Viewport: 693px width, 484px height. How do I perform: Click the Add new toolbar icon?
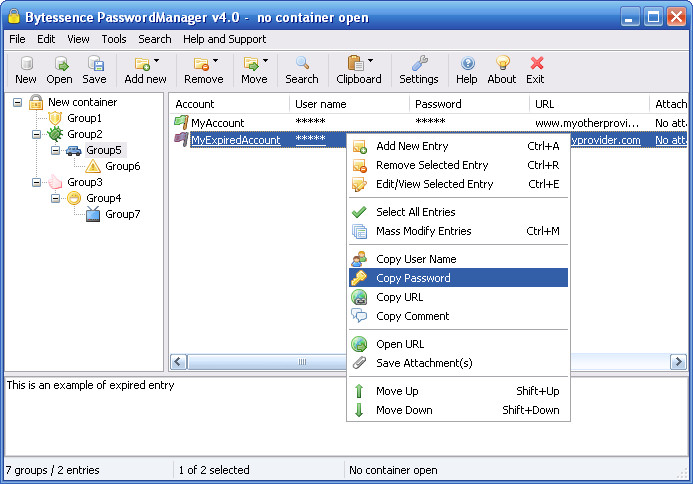pyautogui.click(x=142, y=64)
